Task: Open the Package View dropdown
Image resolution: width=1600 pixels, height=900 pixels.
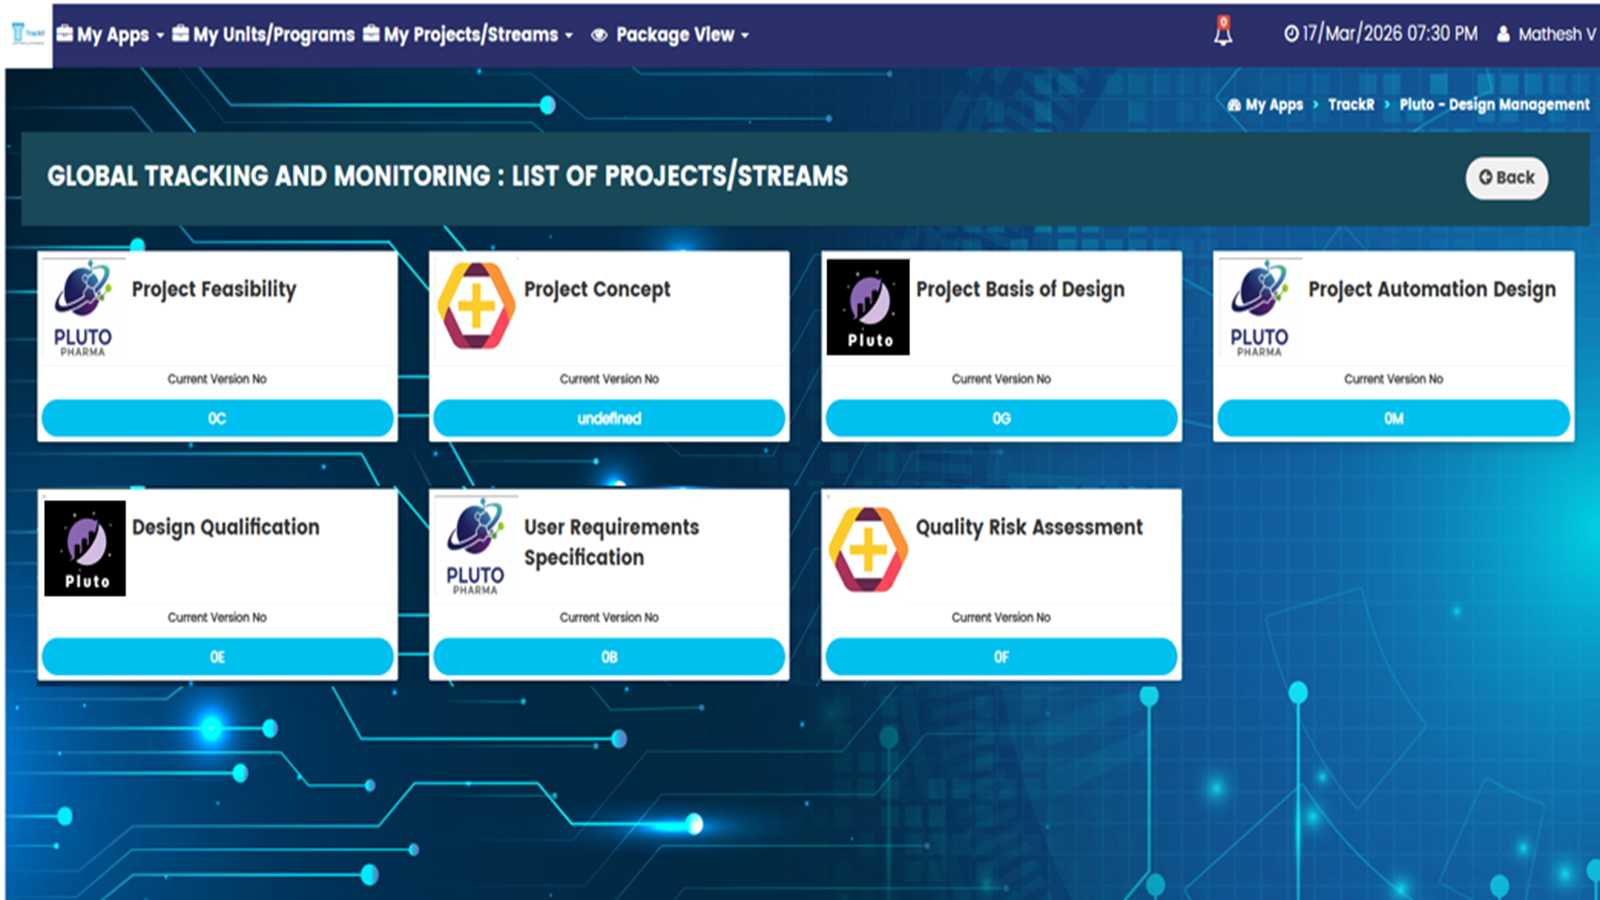Action: (670, 35)
